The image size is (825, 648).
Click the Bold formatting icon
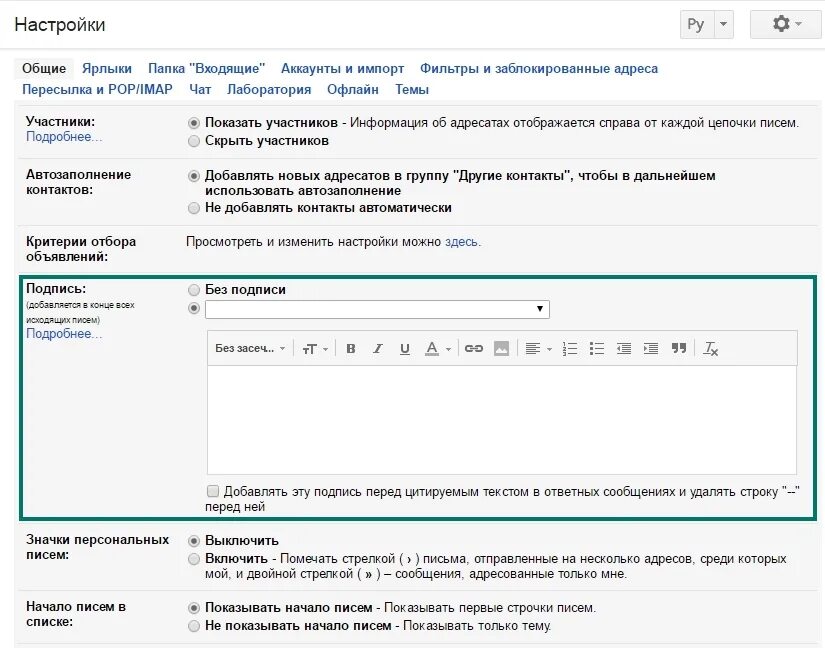point(351,349)
